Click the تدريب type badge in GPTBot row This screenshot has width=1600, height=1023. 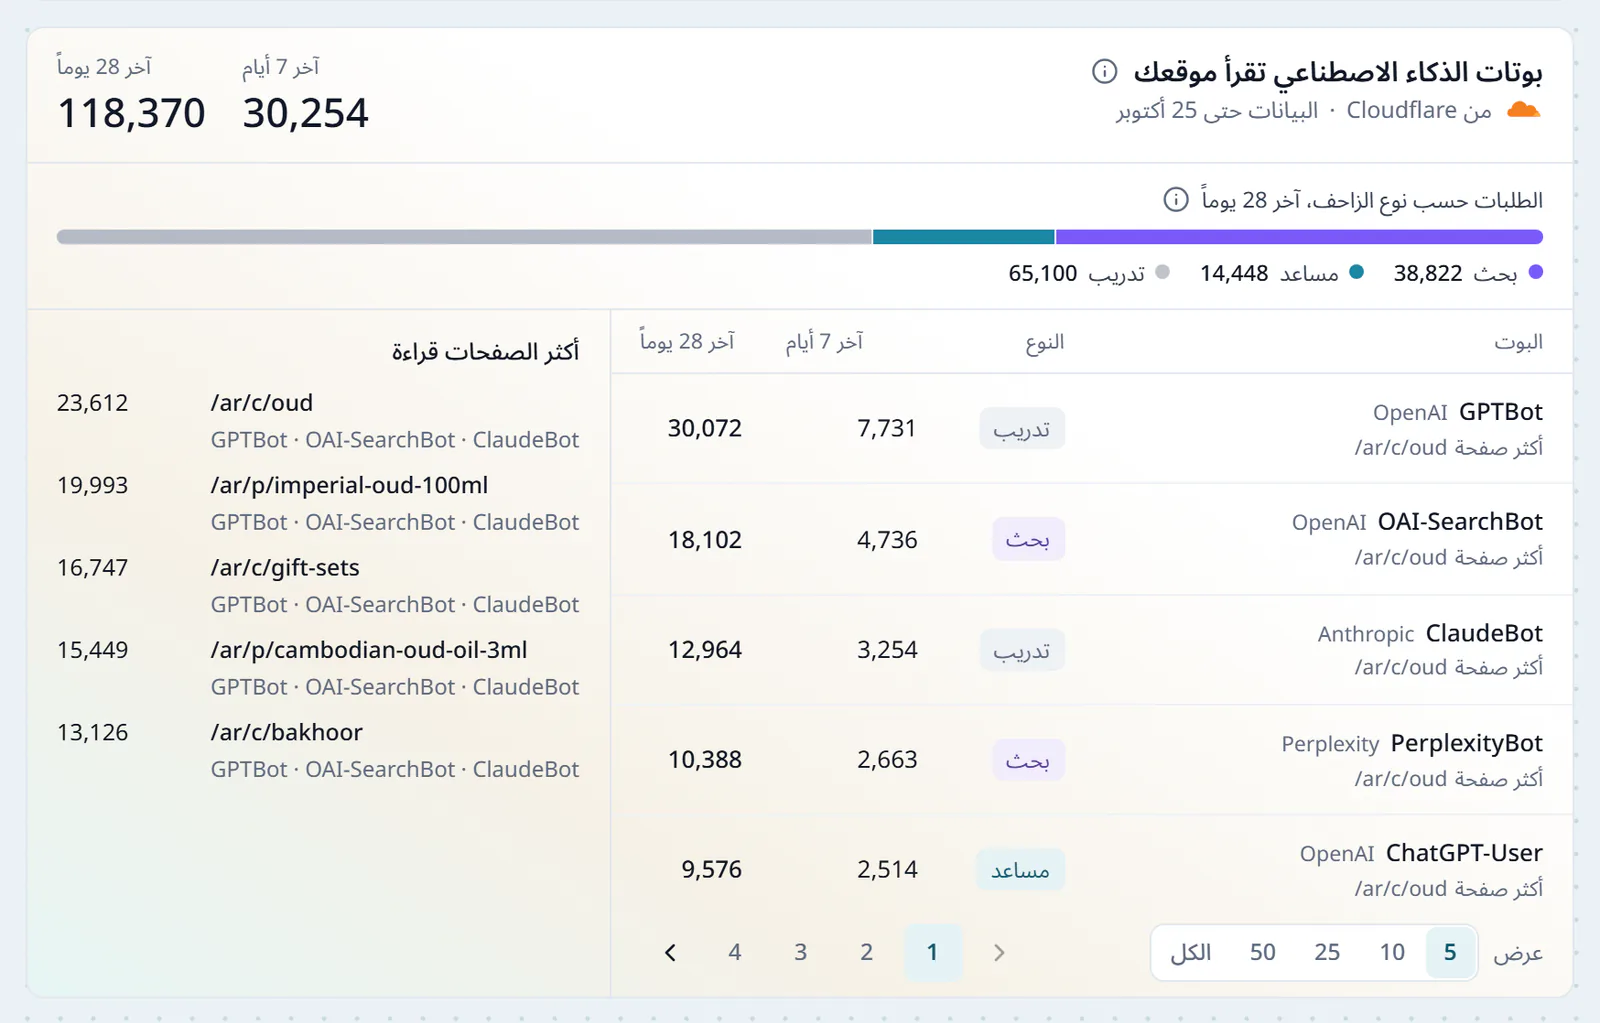tap(1022, 429)
